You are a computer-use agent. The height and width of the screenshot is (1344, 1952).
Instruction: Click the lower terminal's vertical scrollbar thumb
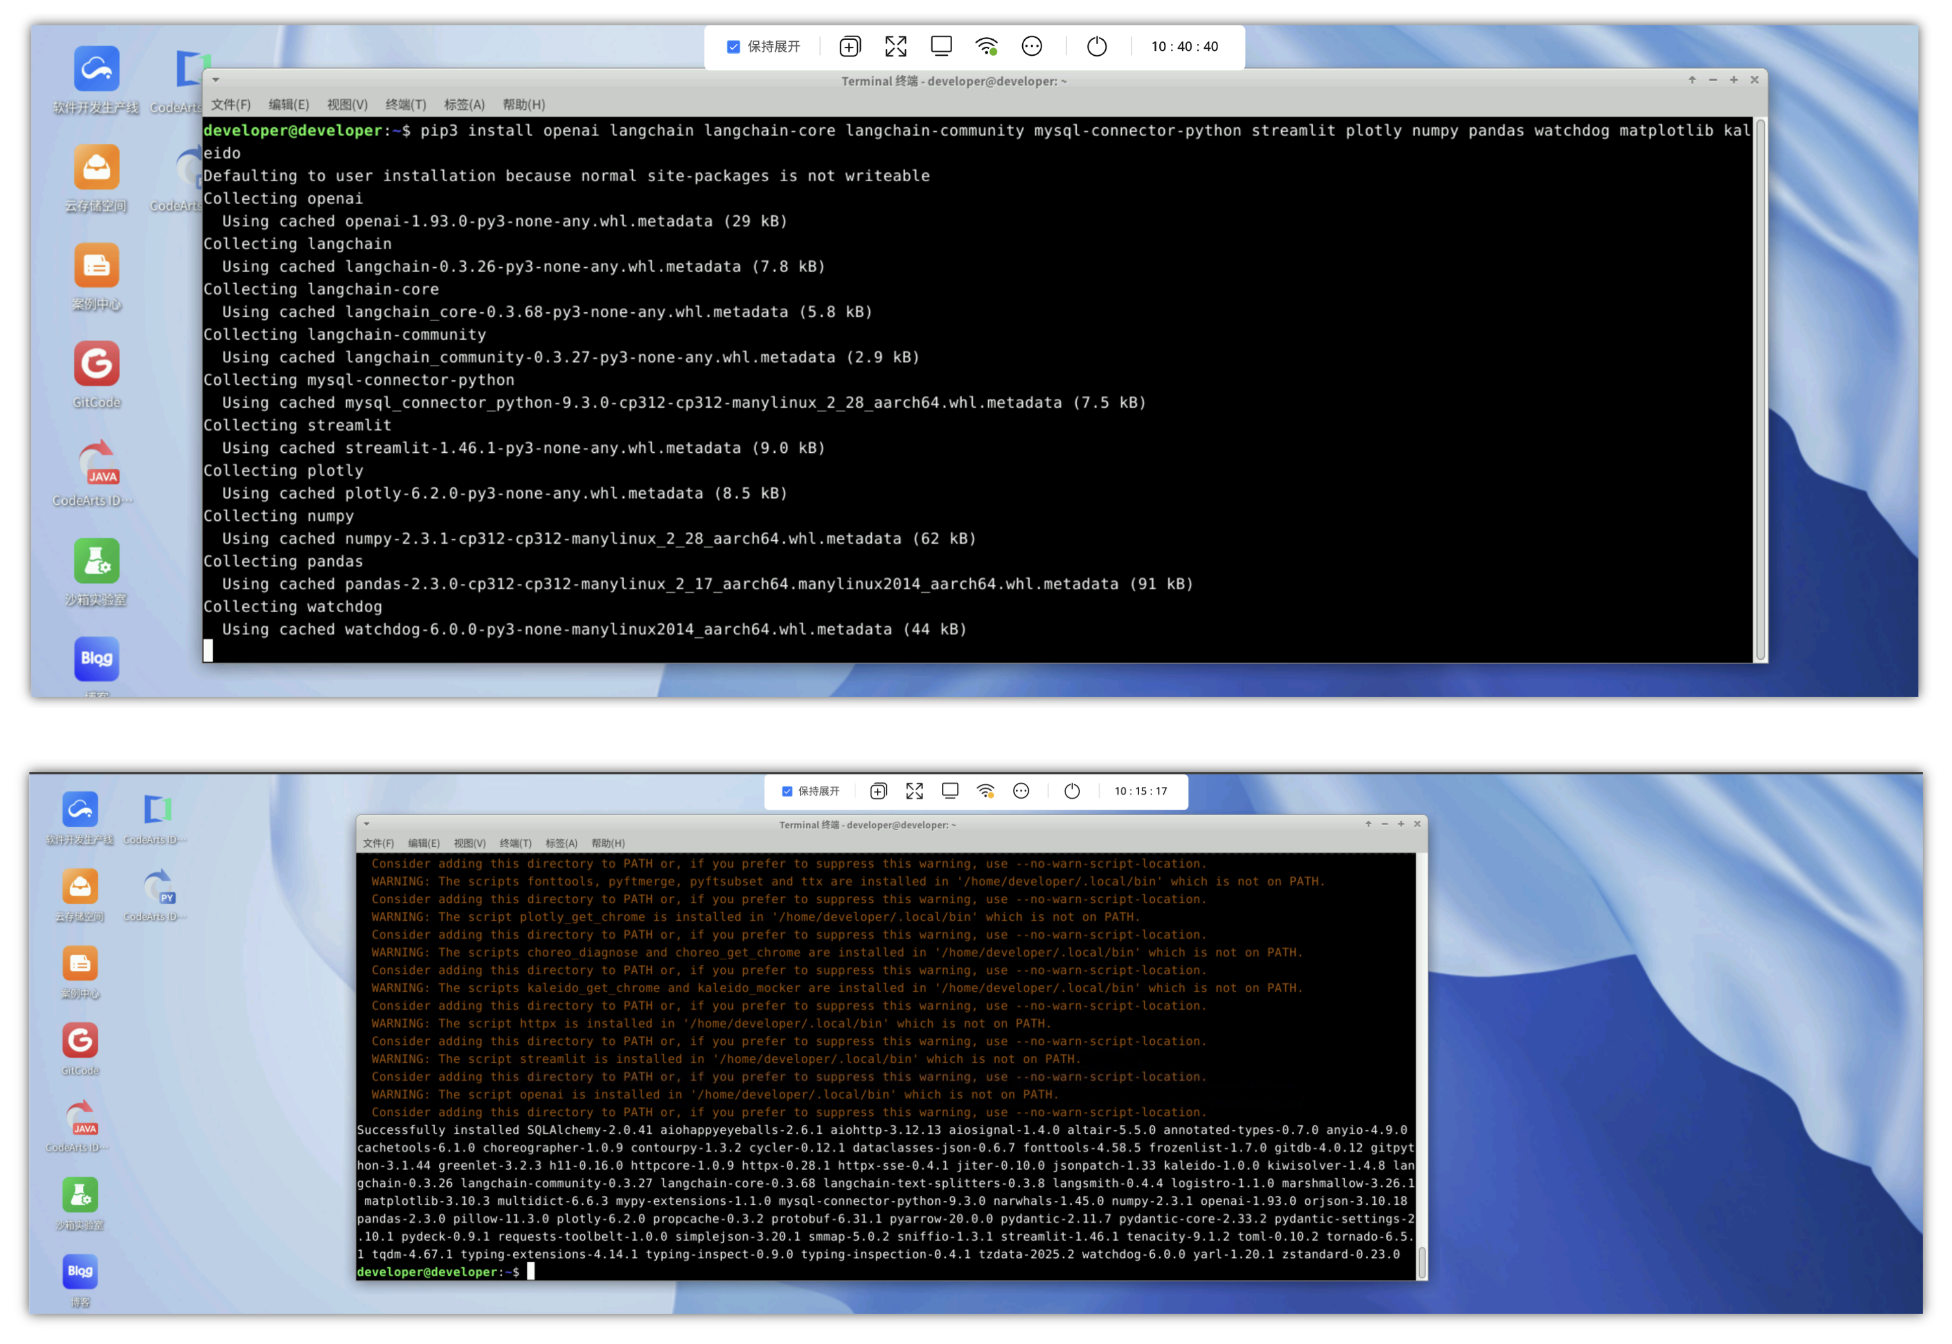tap(1421, 1262)
